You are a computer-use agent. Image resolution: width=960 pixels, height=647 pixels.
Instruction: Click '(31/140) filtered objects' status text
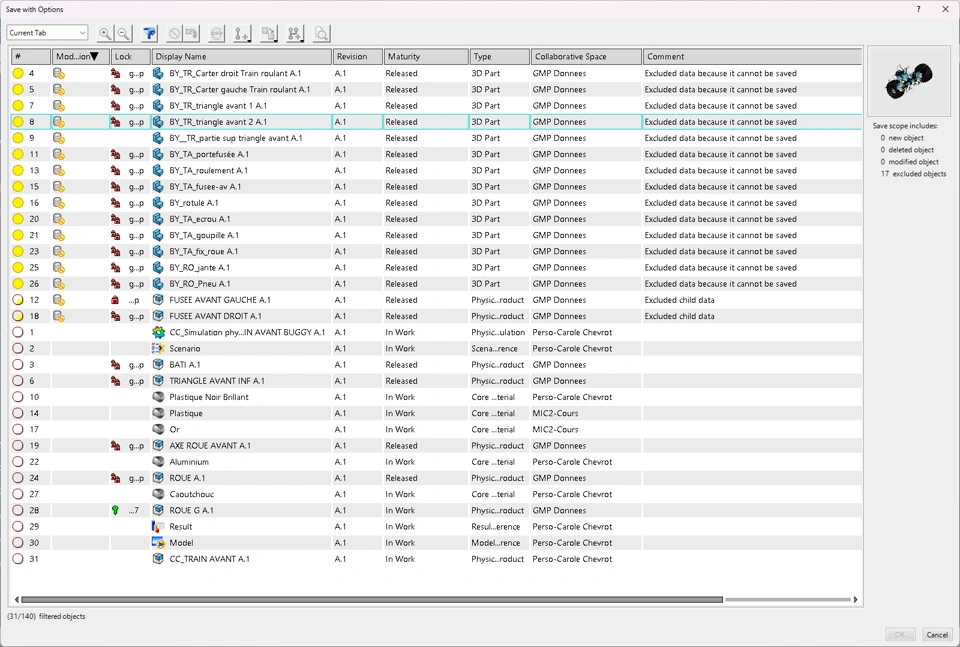[x=46, y=616]
